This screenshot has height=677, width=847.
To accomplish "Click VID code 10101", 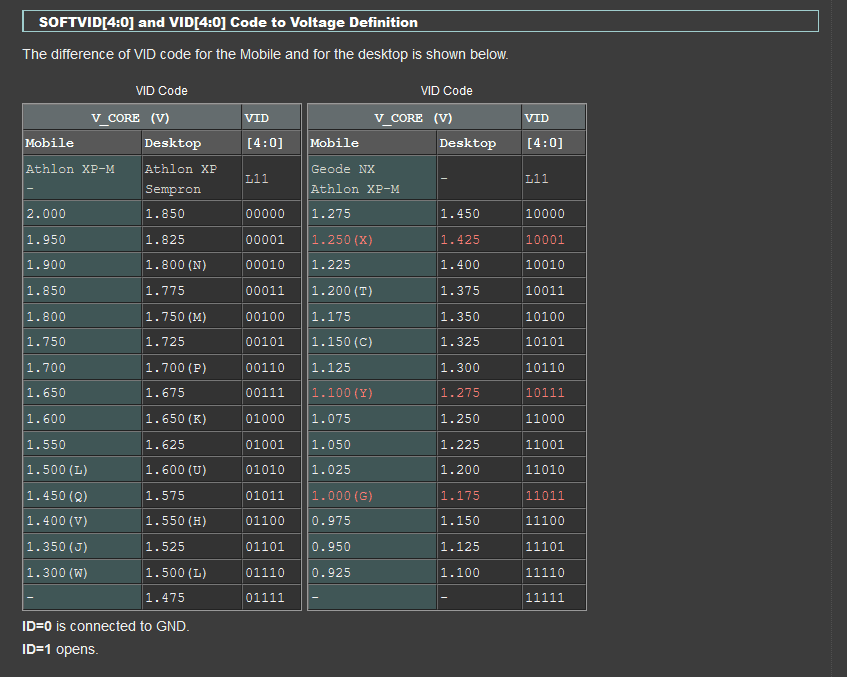I will click(545, 342).
